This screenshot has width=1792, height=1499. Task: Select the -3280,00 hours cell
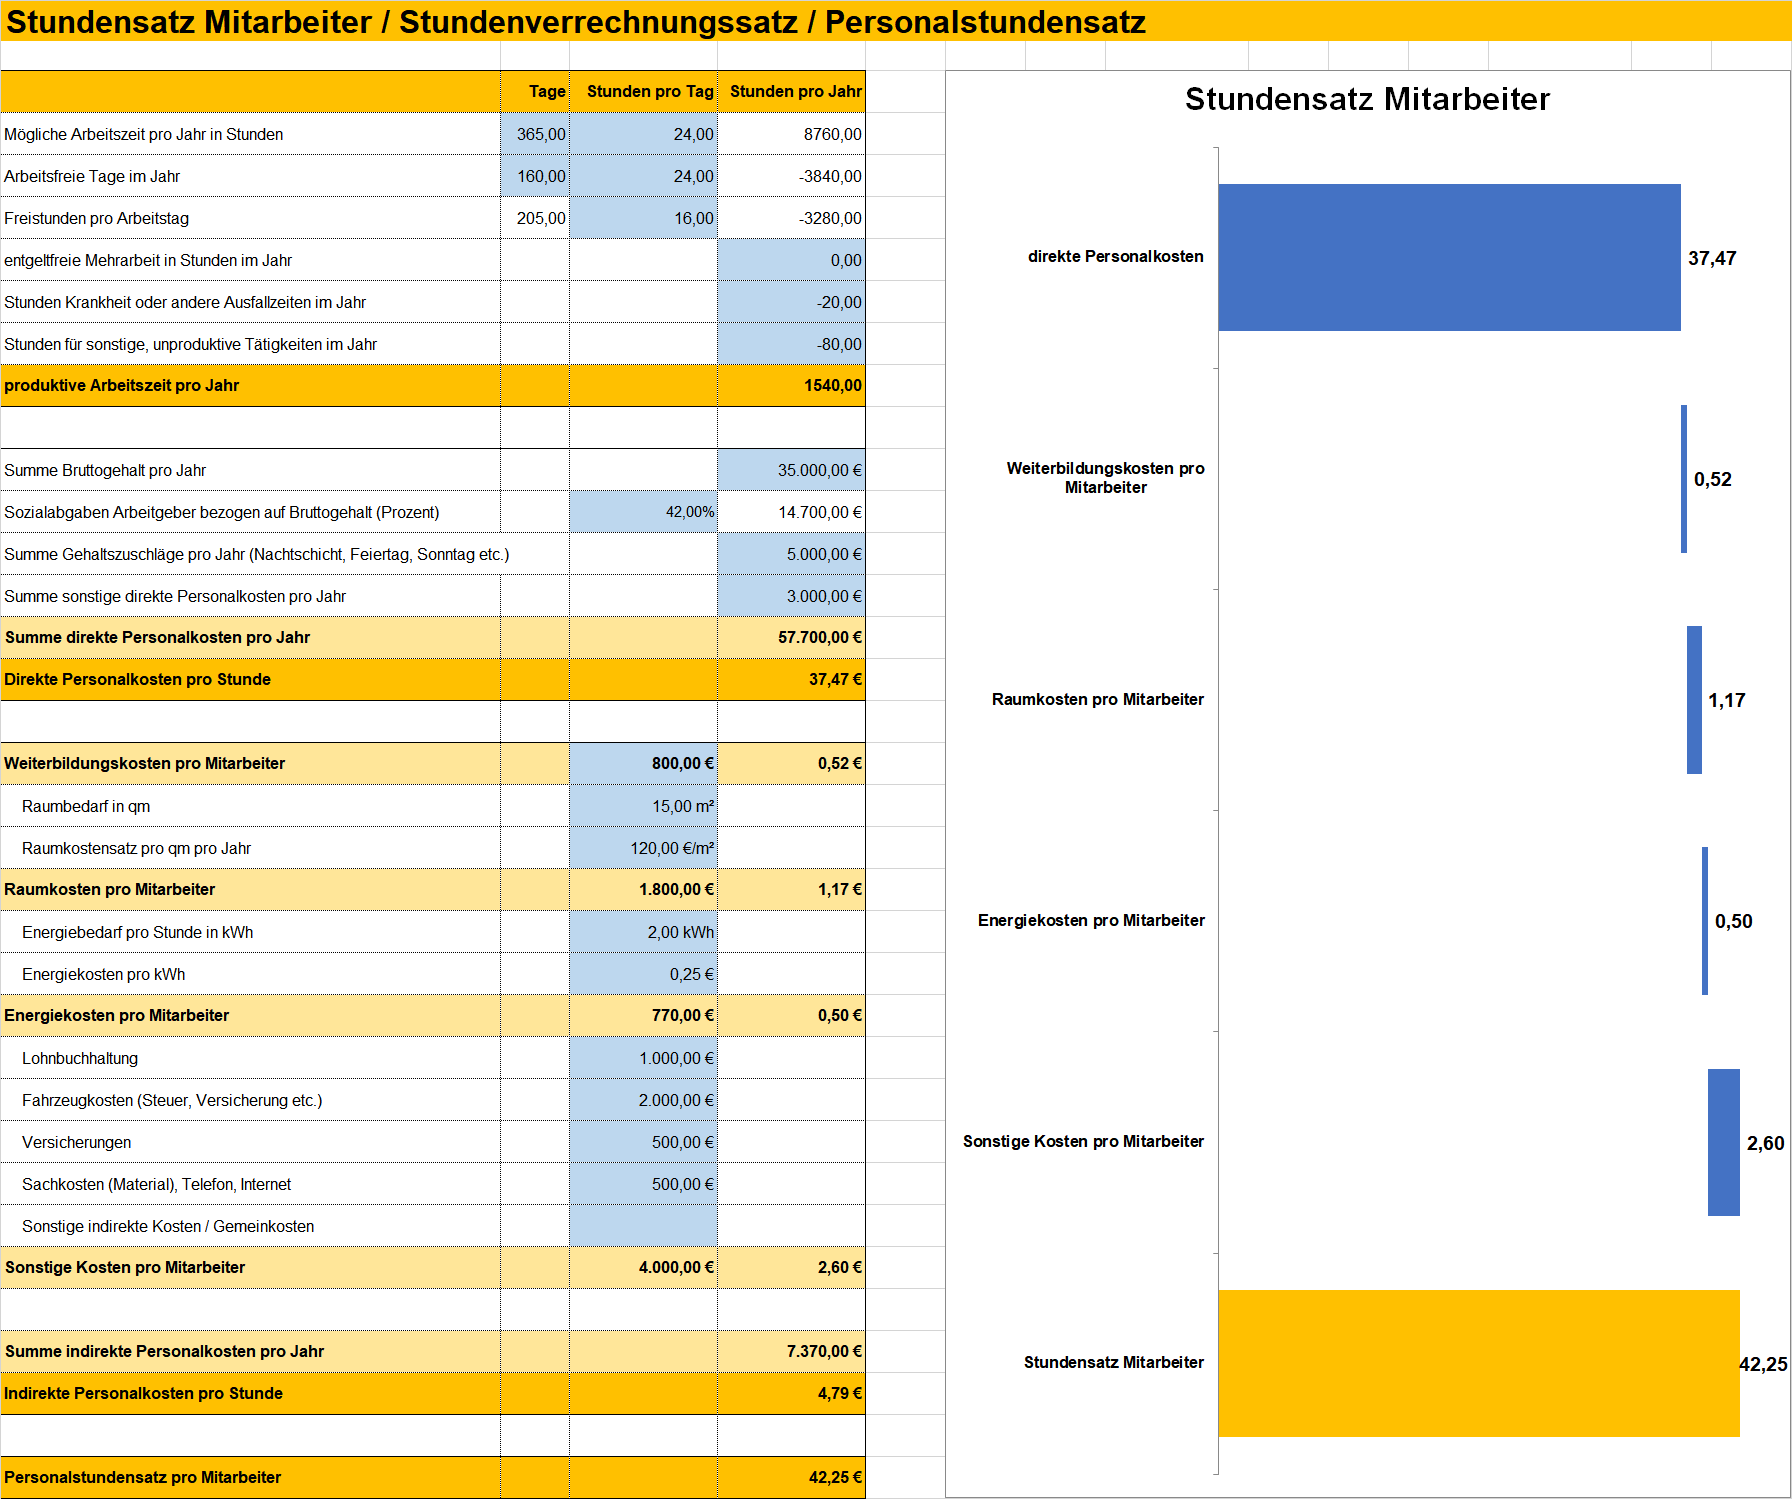tap(791, 218)
